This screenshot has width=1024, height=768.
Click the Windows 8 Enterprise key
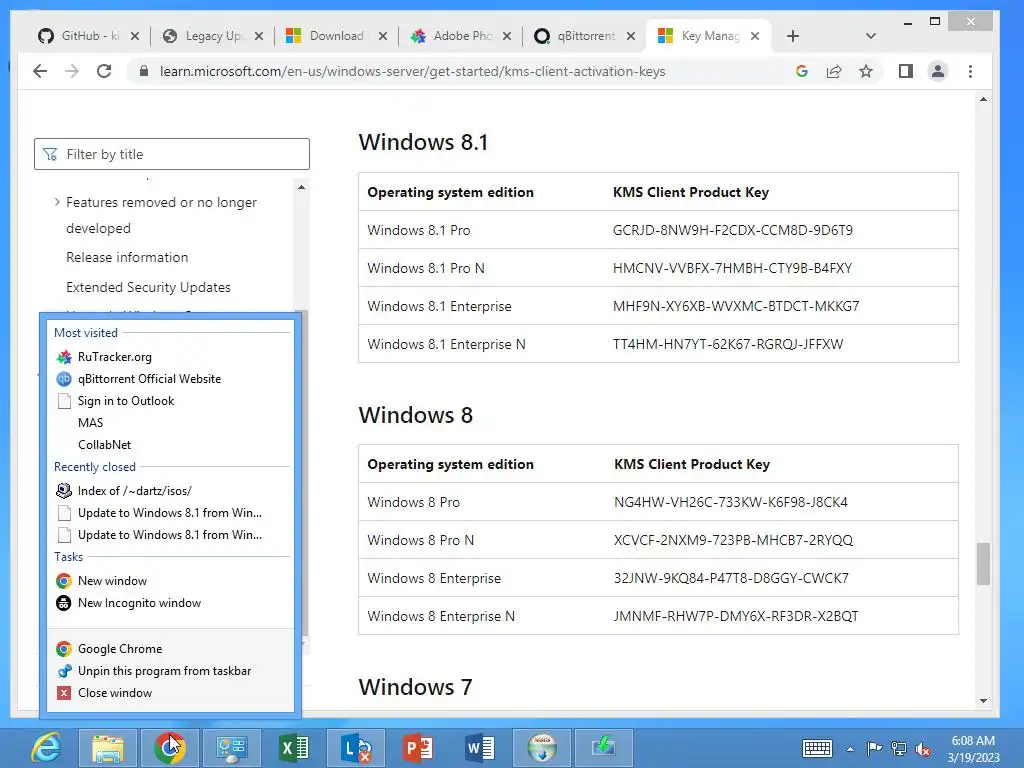coord(731,578)
